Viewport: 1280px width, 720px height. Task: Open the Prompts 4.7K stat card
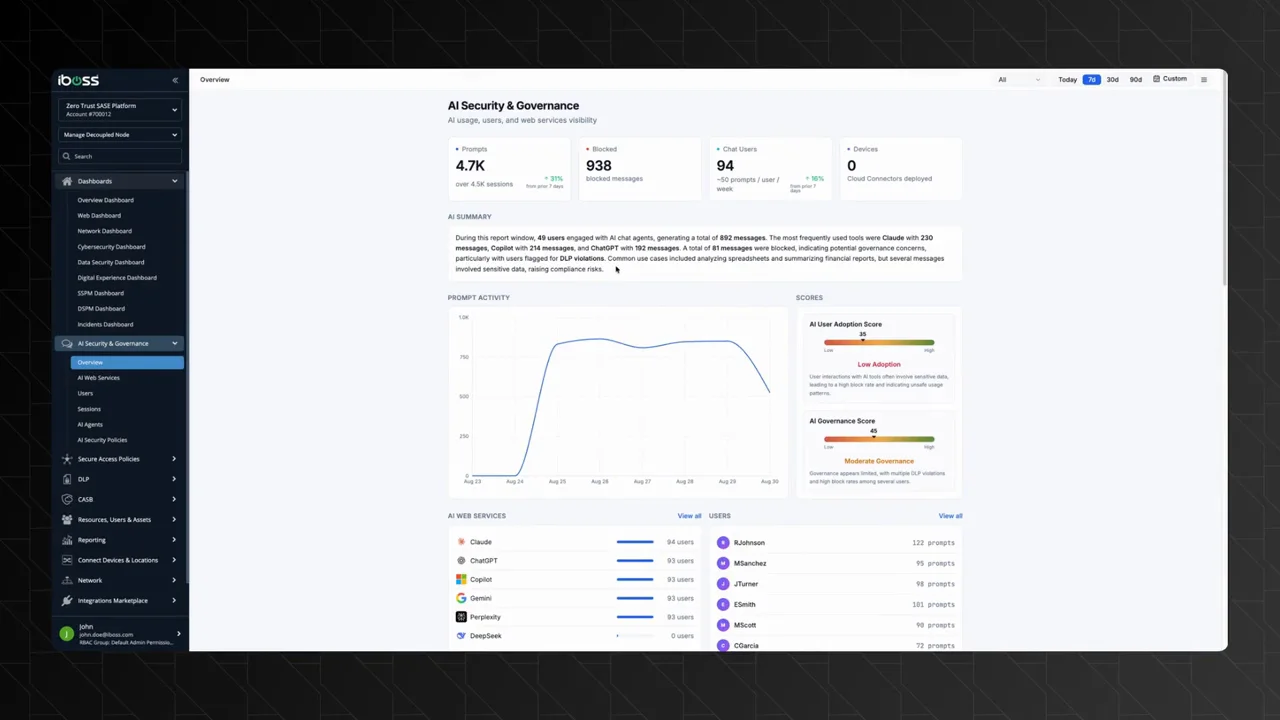508,170
